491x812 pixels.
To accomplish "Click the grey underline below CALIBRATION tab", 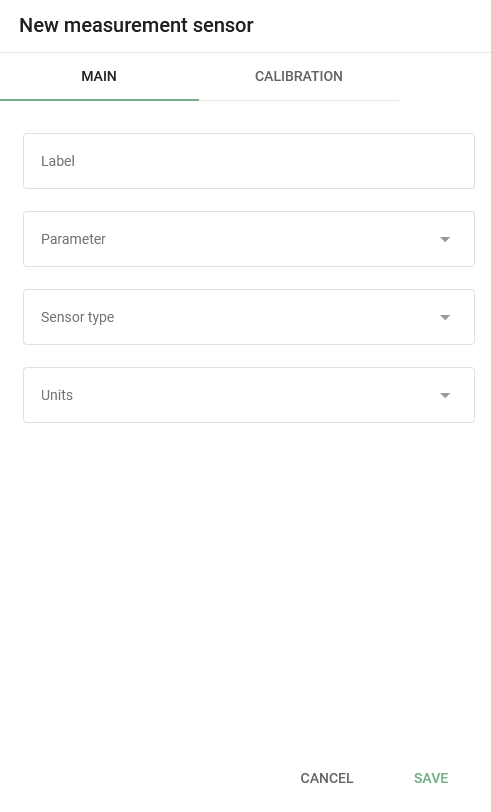I will [299, 100].
